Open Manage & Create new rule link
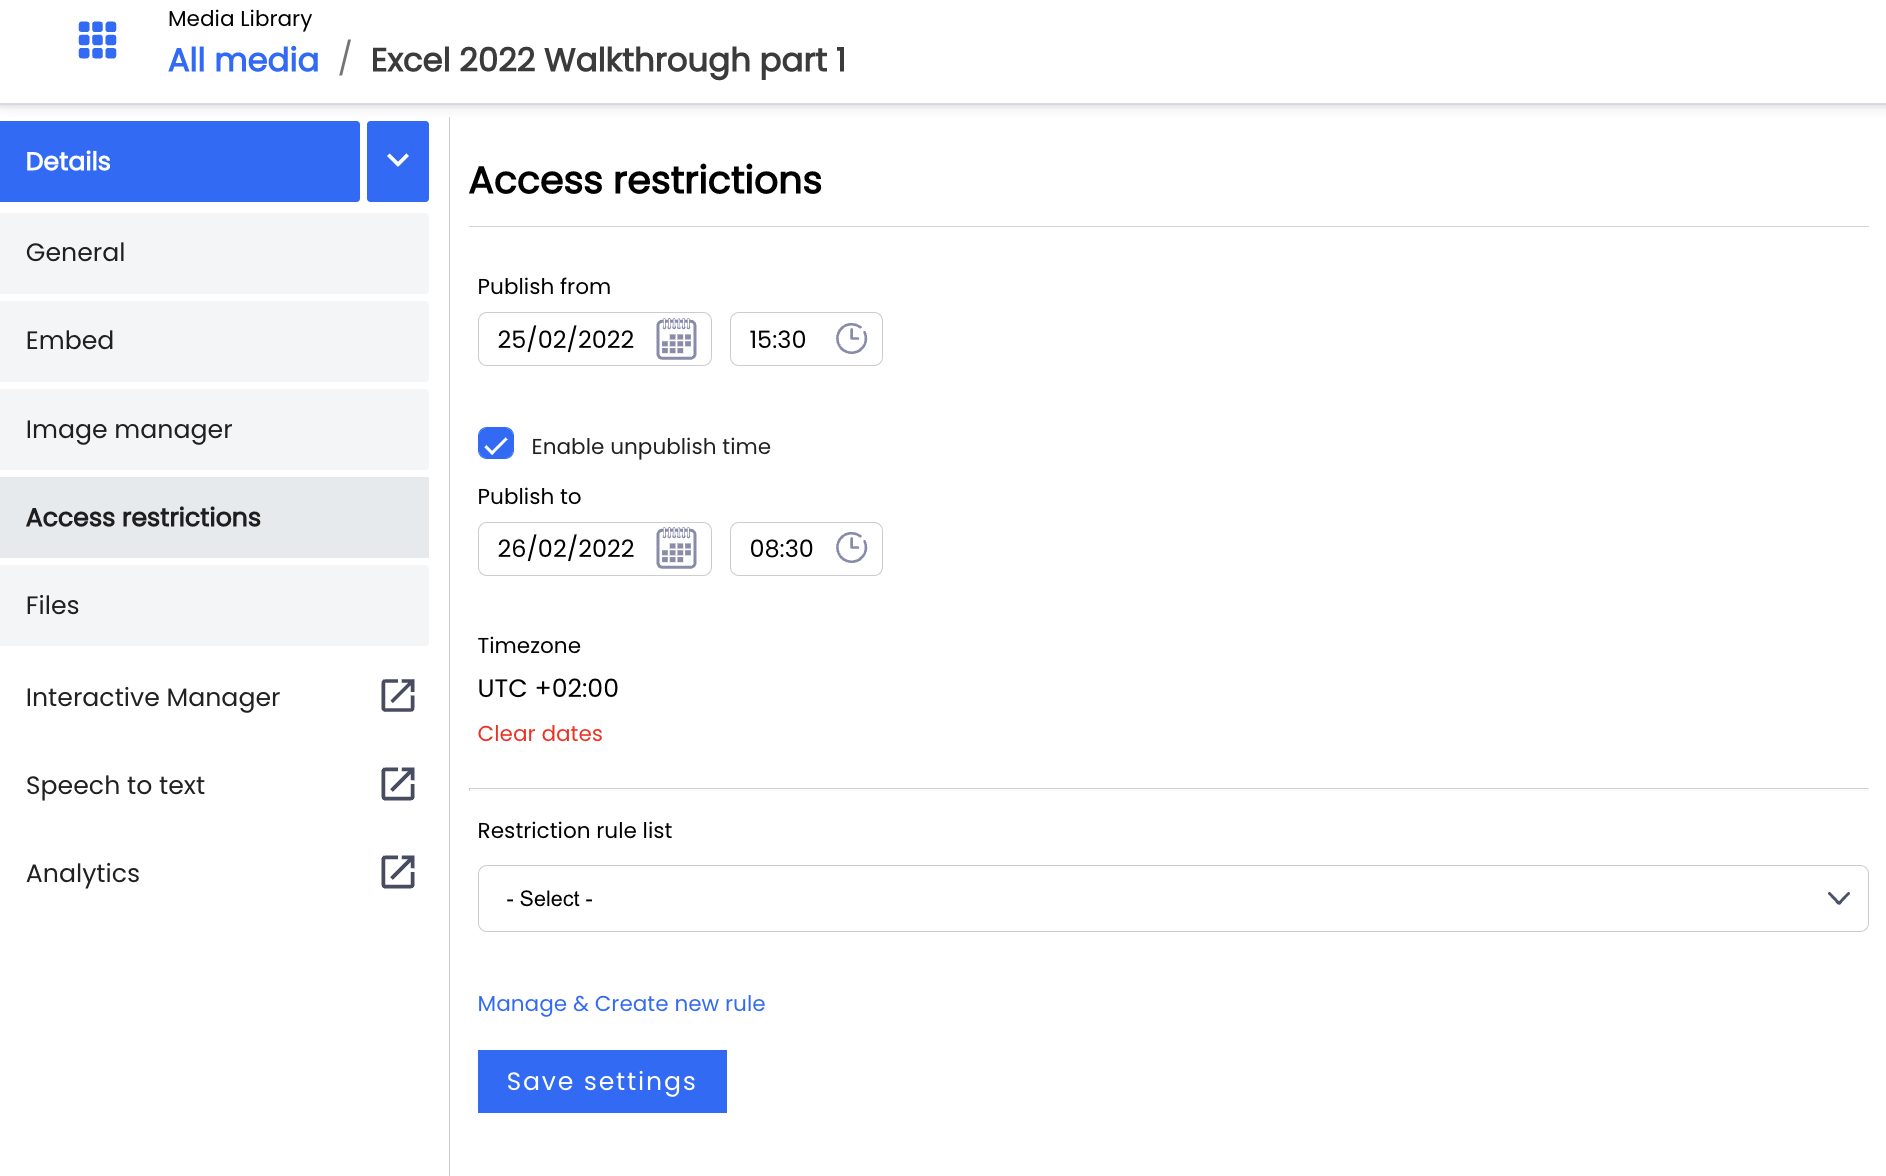The height and width of the screenshot is (1176, 1886). click(x=621, y=1003)
